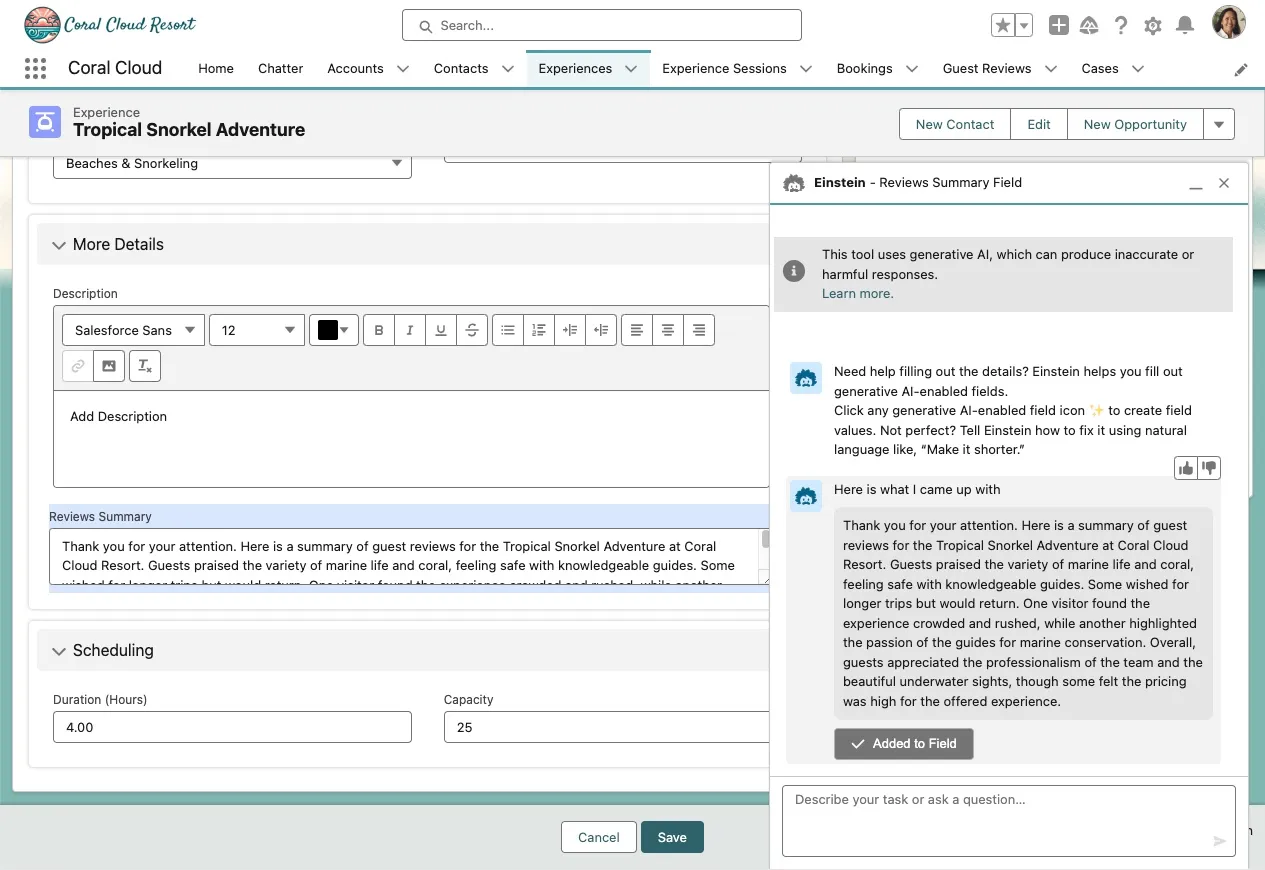The image size is (1265, 870).
Task: Open the black text color picker
Action: tap(334, 330)
